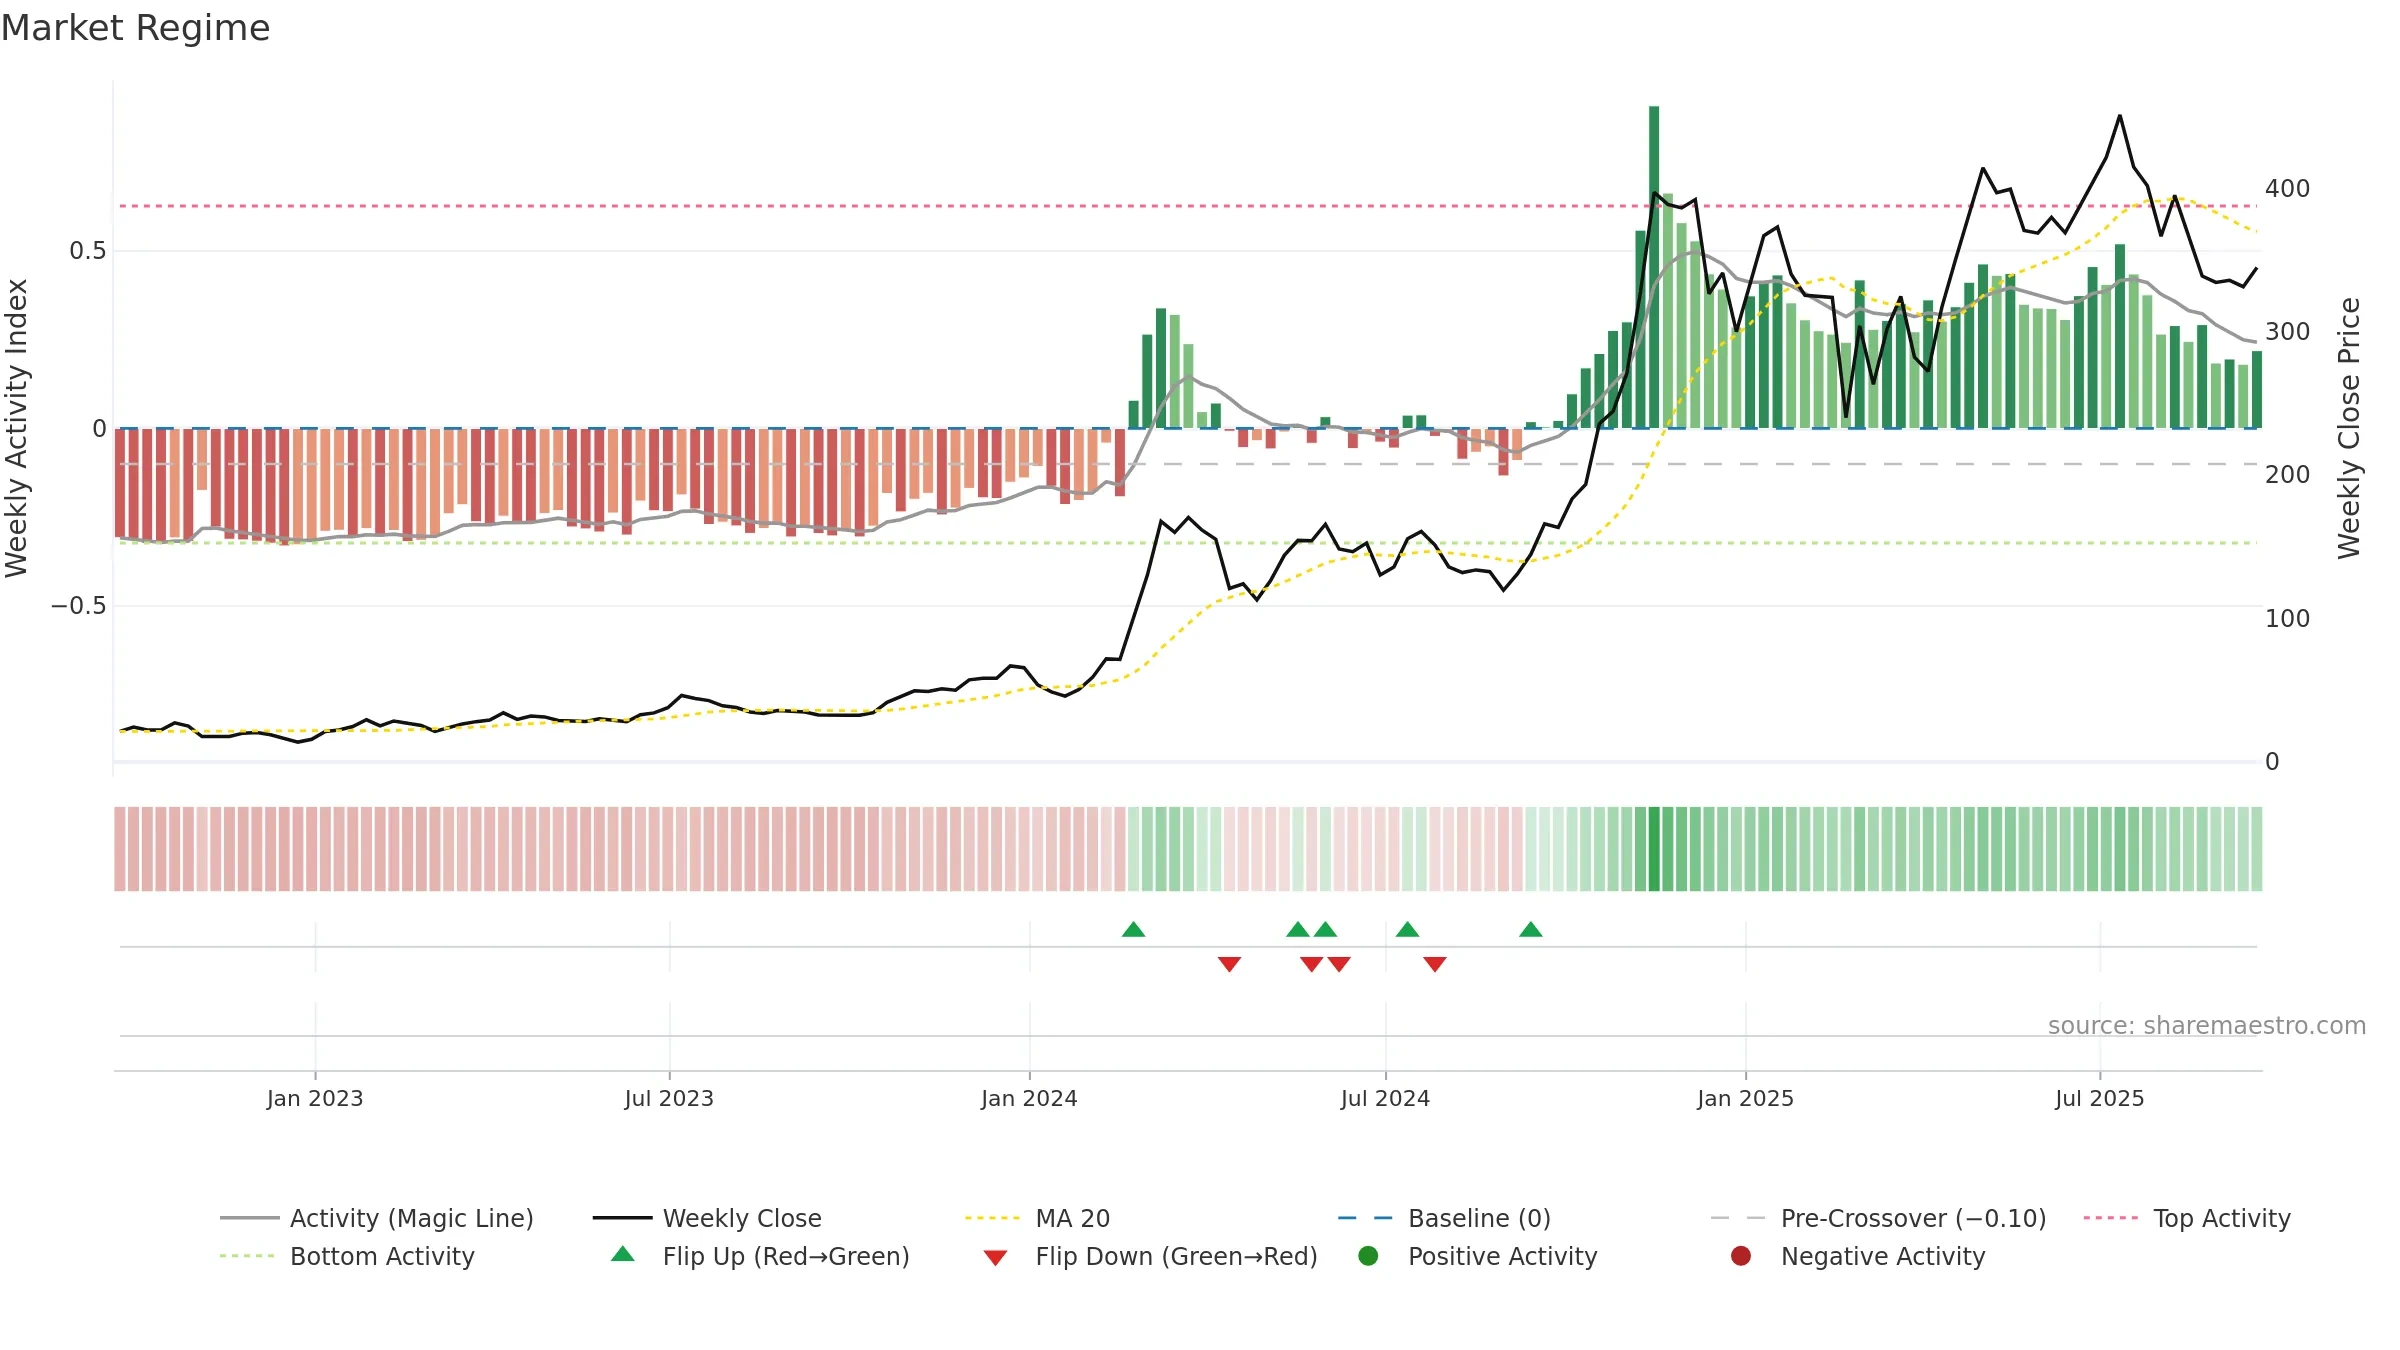Click the Jul 2024 x-axis label
Viewport: 2400px width, 1350px height.
click(x=1385, y=1098)
